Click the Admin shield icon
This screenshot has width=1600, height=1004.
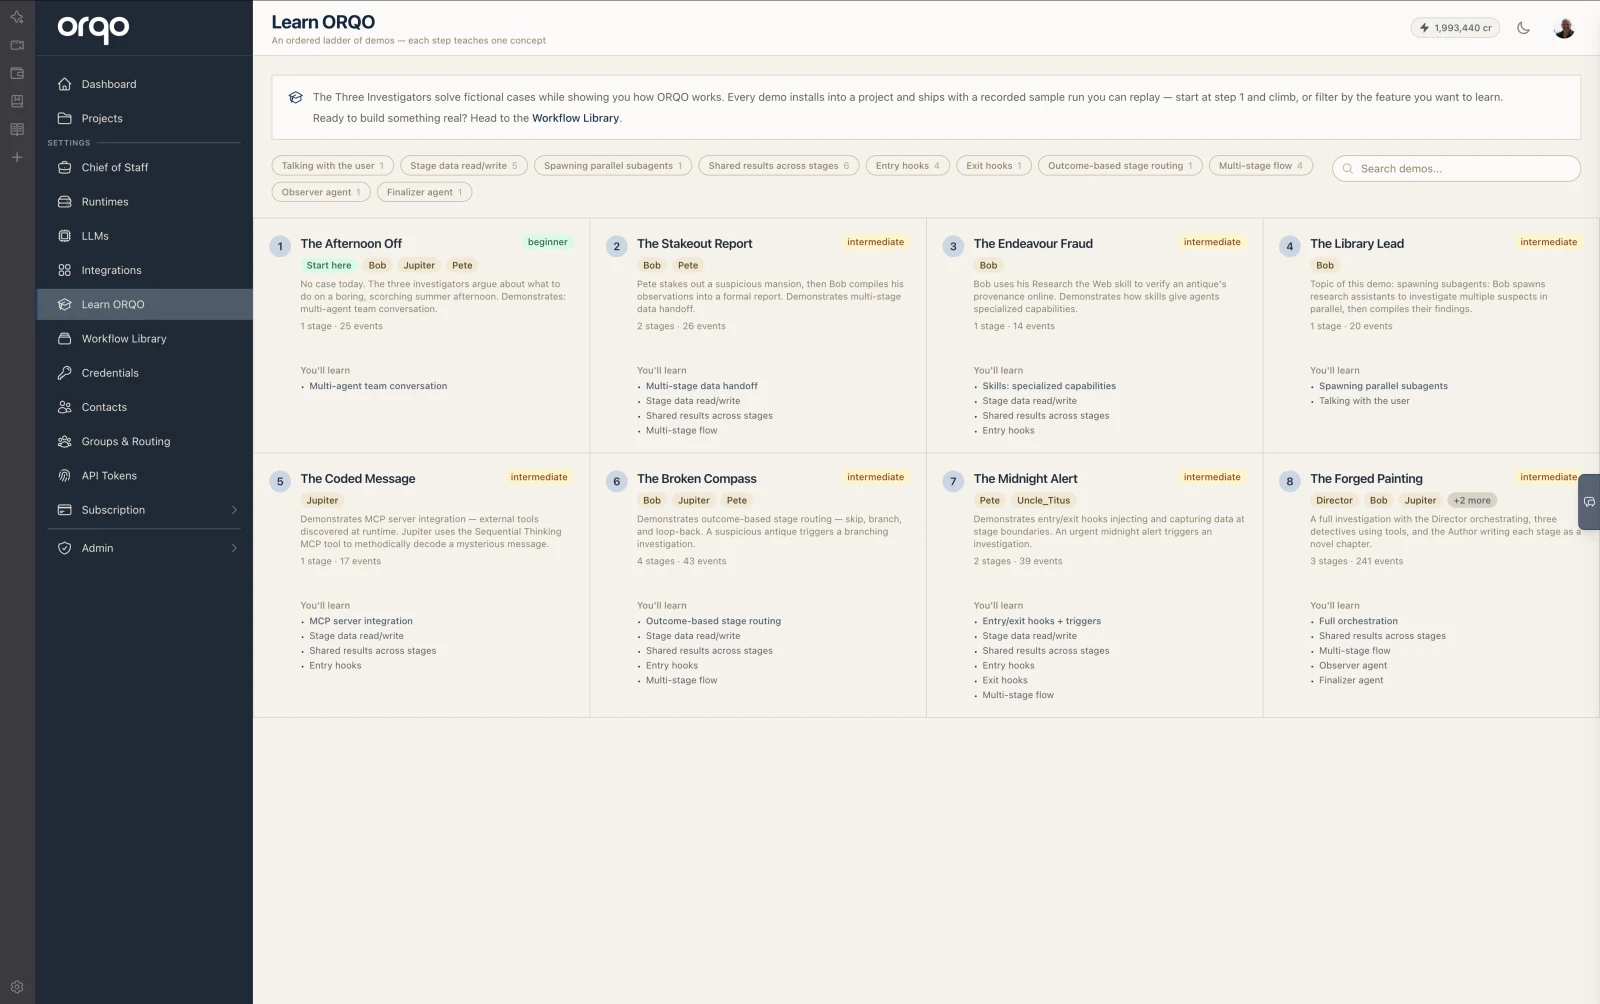pos(65,548)
